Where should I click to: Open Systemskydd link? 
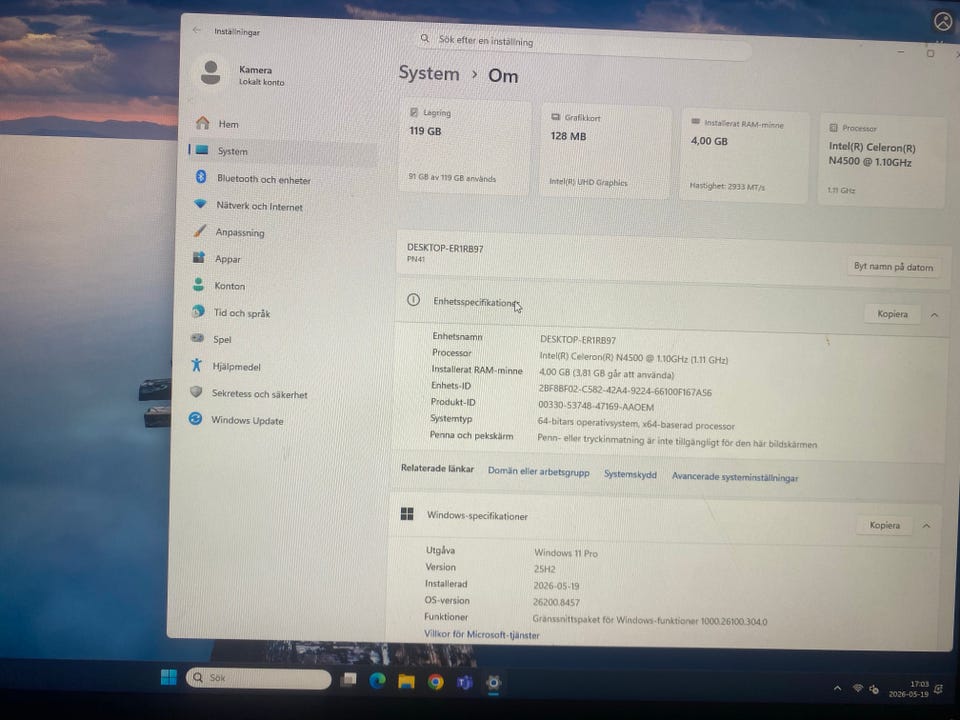coord(630,474)
